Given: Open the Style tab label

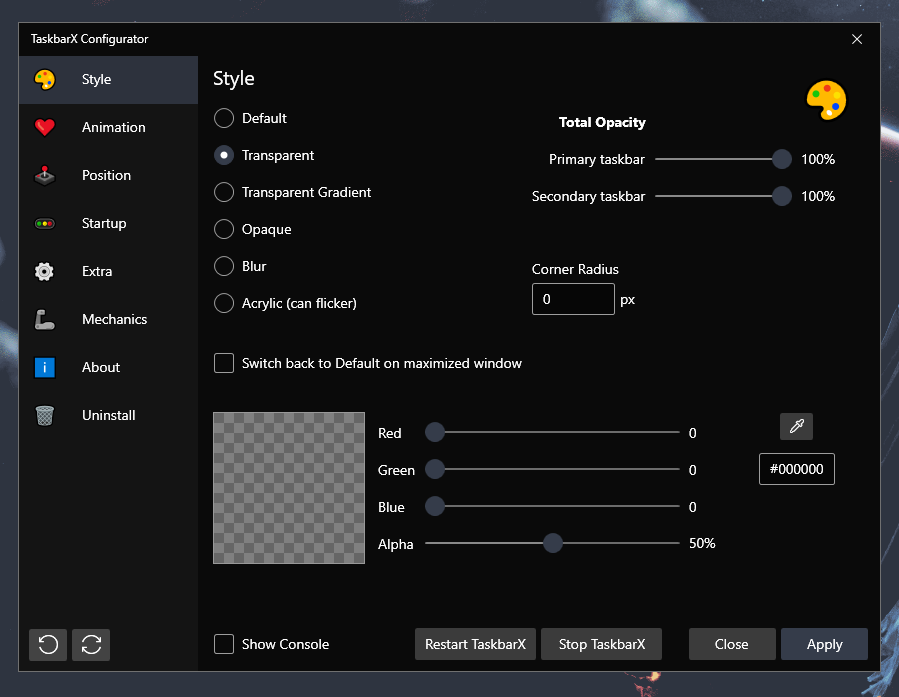Looking at the screenshot, I should 96,79.
